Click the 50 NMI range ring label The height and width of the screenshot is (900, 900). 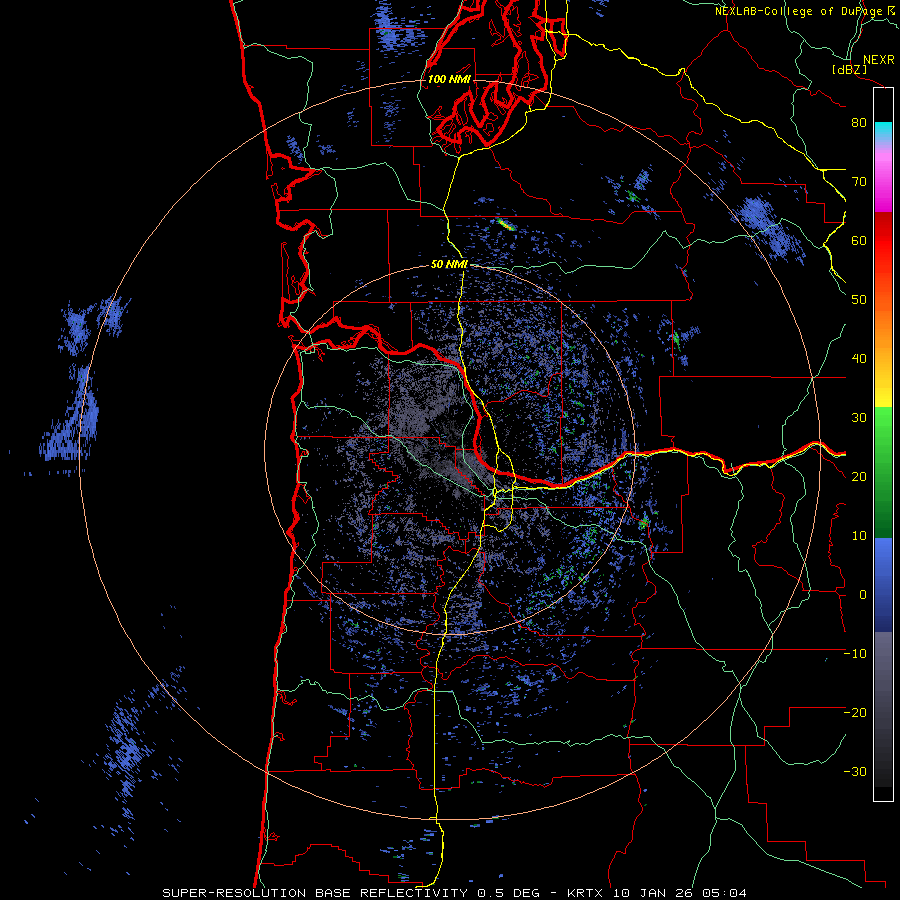tap(449, 265)
